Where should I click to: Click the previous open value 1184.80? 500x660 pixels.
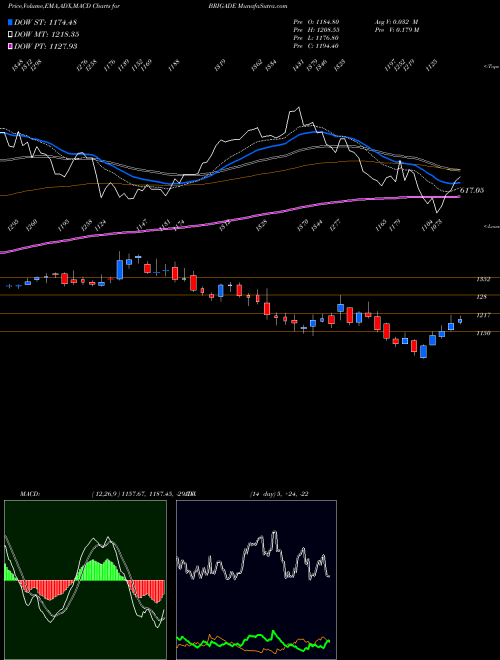[x=327, y=22]
